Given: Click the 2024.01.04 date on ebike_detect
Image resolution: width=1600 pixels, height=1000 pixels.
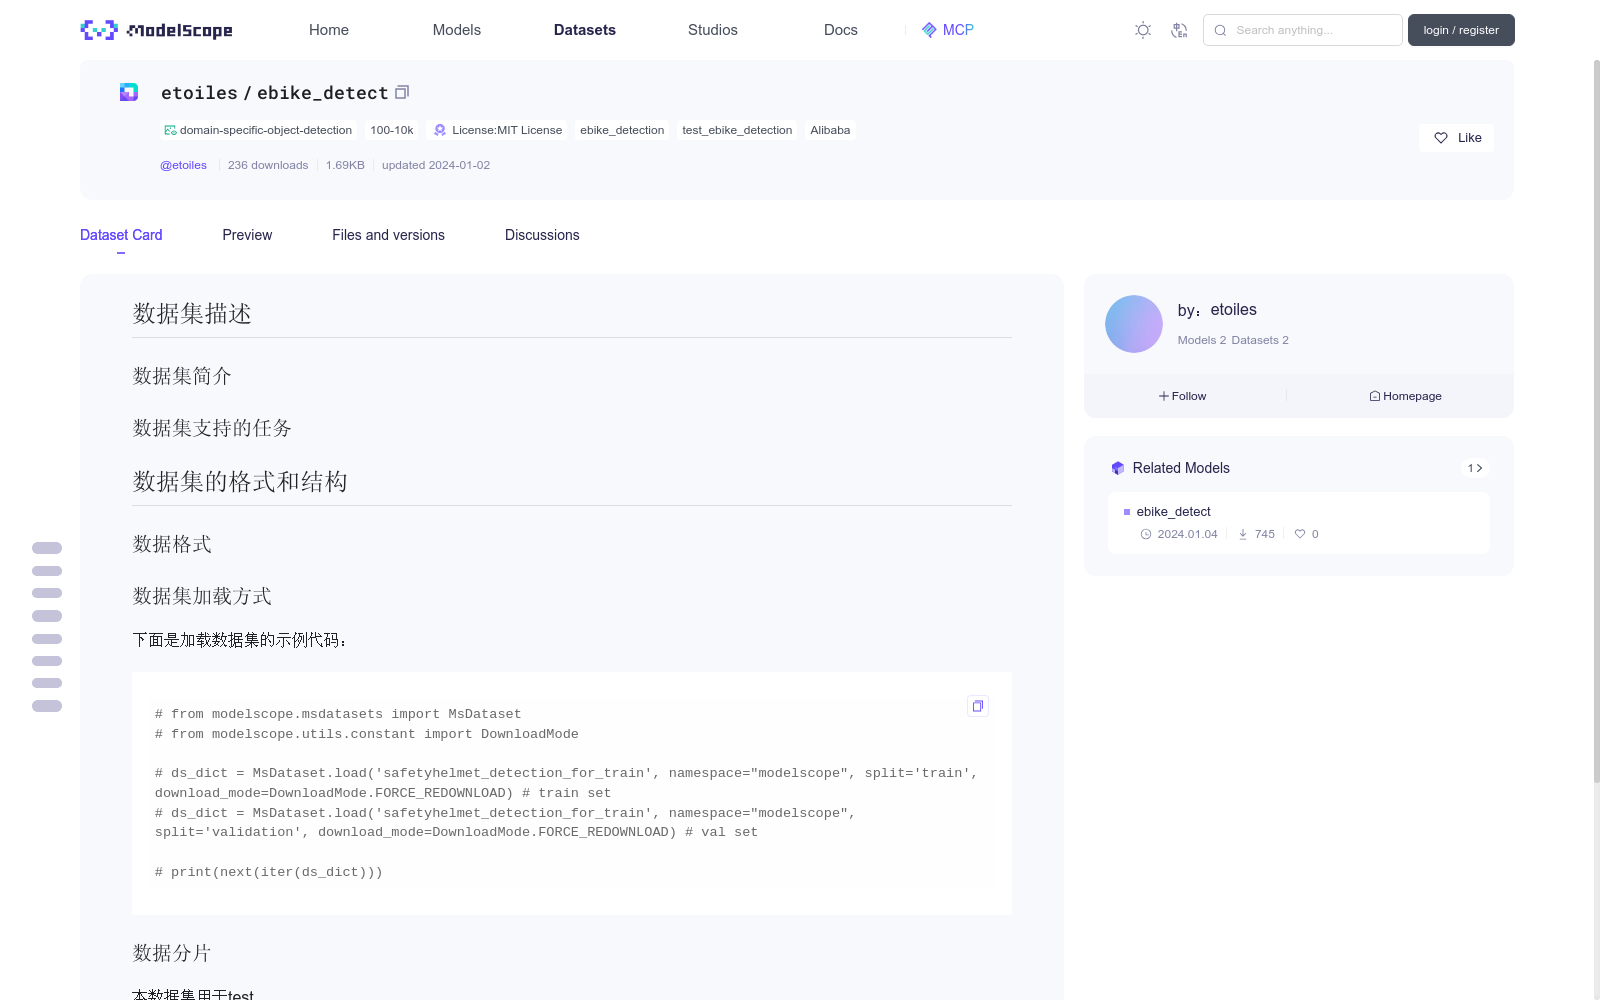Looking at the screenshot, I should [1180, 534].
